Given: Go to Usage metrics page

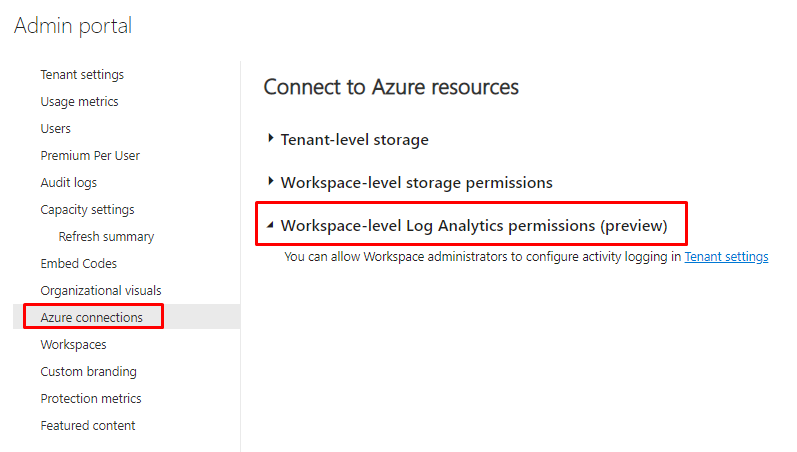Looking at the screenshot, I should coord(79,102).
